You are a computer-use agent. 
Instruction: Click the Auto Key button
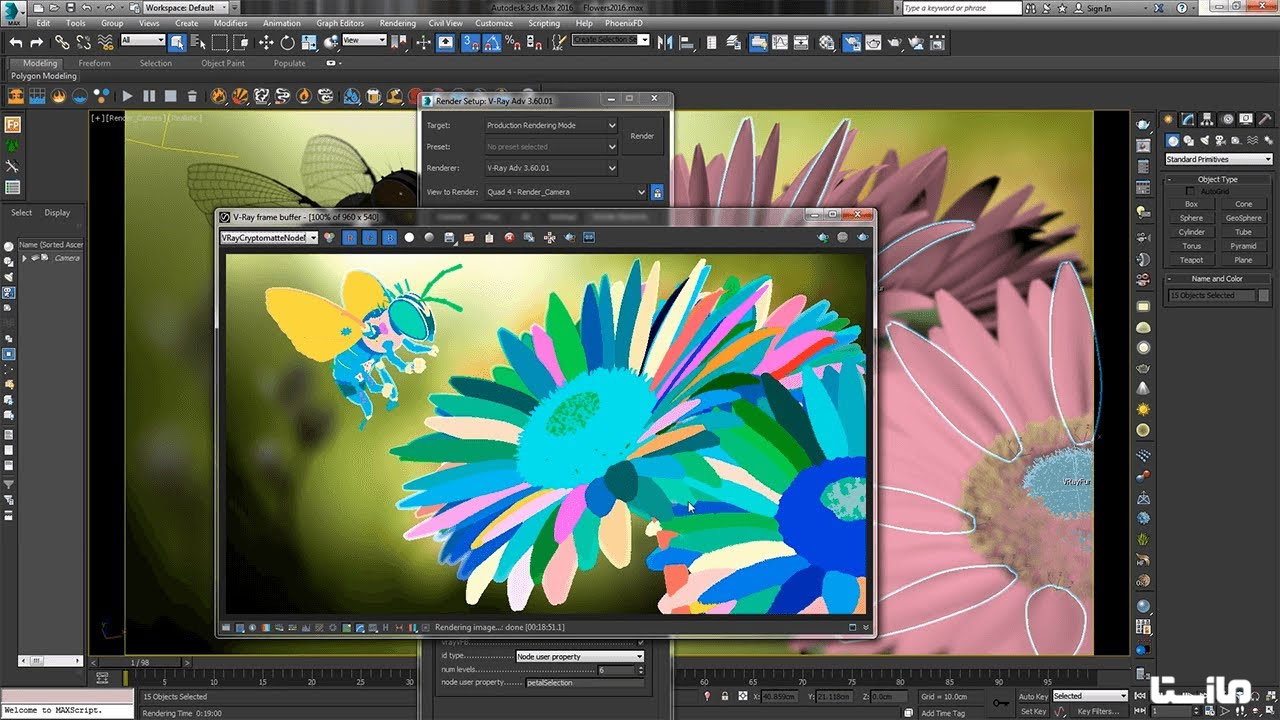(1033, 696)
